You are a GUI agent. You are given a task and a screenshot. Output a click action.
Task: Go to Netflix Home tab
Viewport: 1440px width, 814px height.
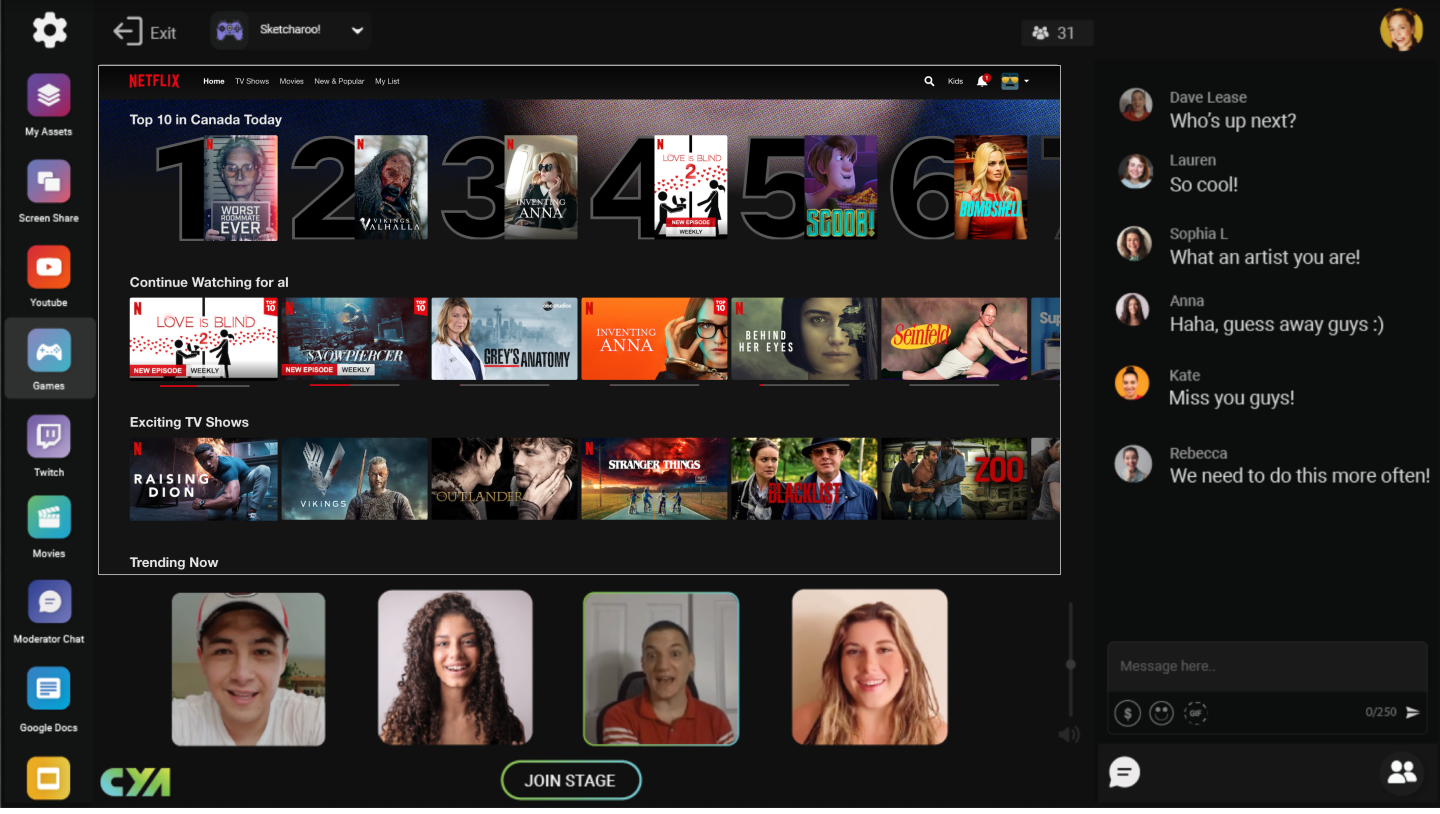click(x=214, y=81)
